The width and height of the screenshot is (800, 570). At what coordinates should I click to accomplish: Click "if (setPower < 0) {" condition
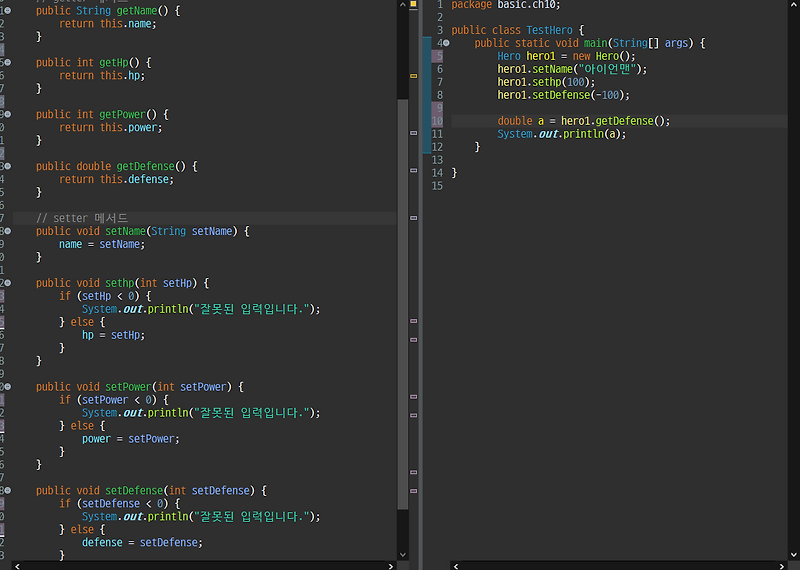coord(114,400)
